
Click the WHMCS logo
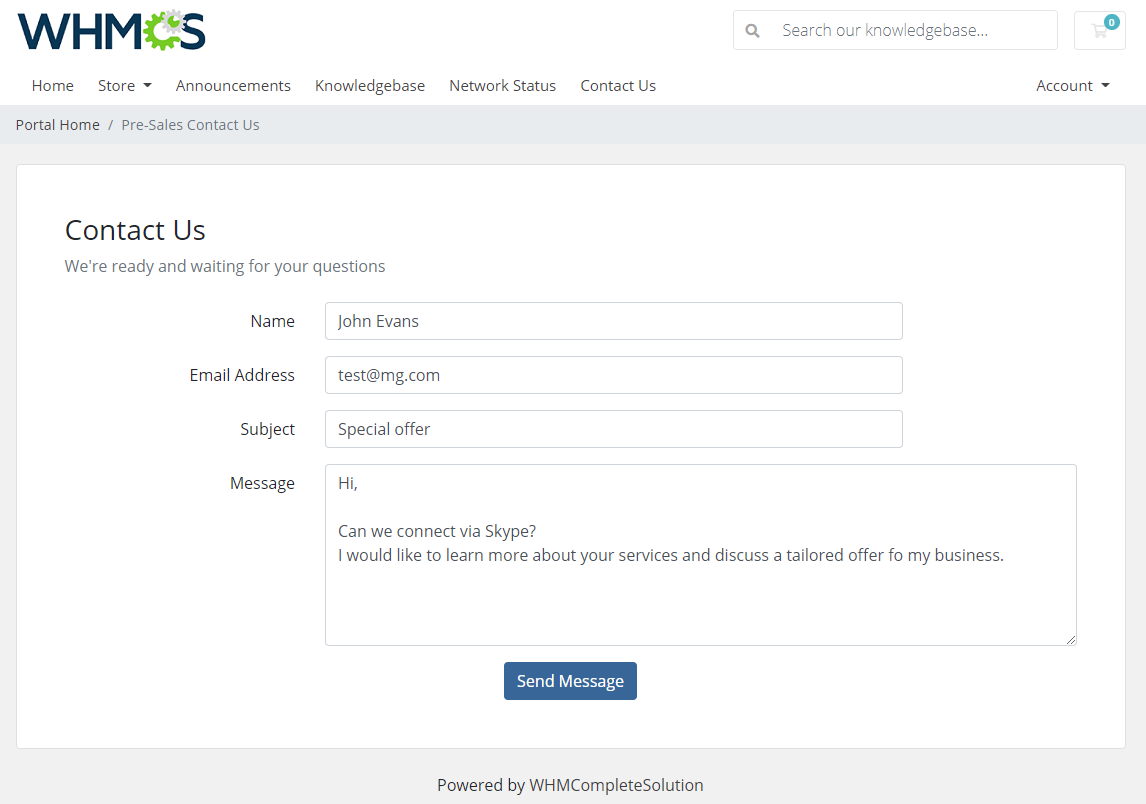coord(110,31)
